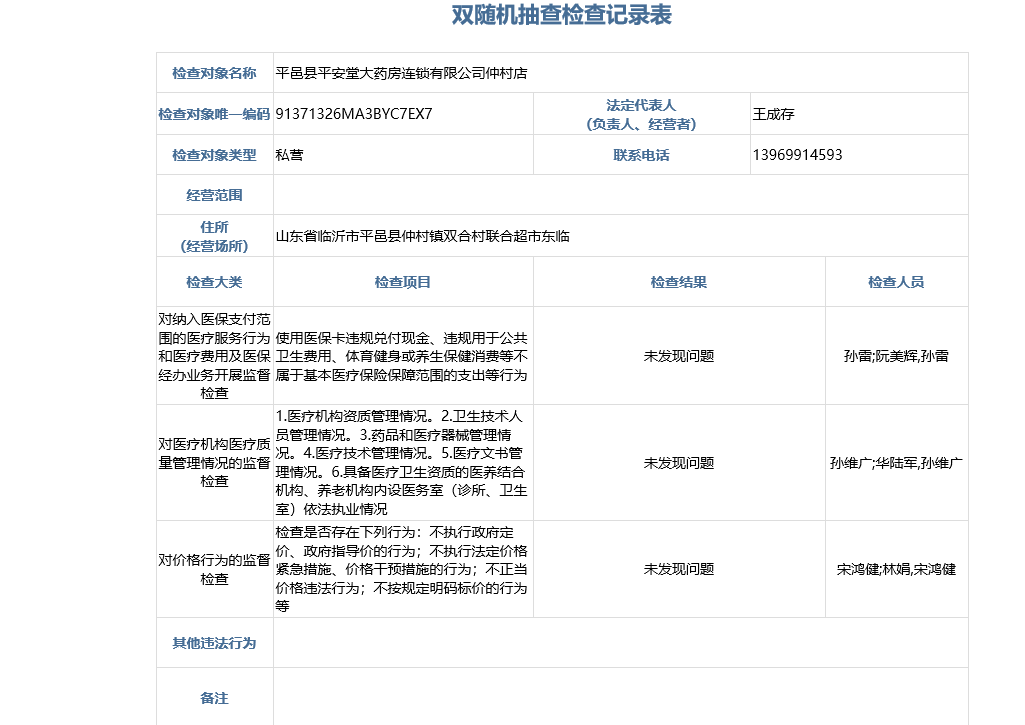The image size is (1025, 725).
Task: Click the 其他违法行为 label
Action: (x=214, y=643)
